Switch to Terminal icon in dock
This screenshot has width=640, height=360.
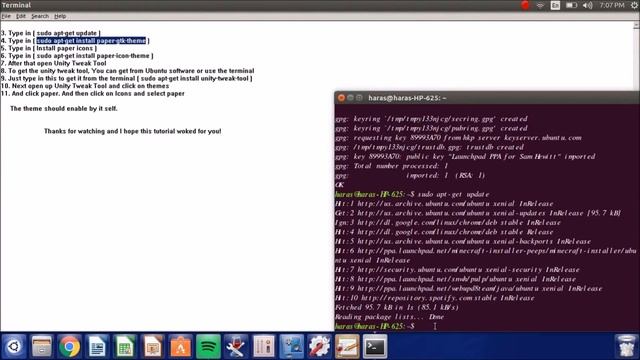[375, 347]
